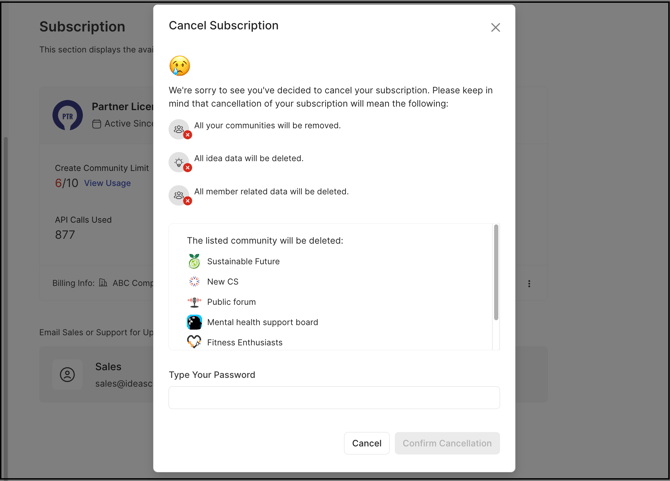Click the member related data icon
670x481 pixels.
(179, 195)
